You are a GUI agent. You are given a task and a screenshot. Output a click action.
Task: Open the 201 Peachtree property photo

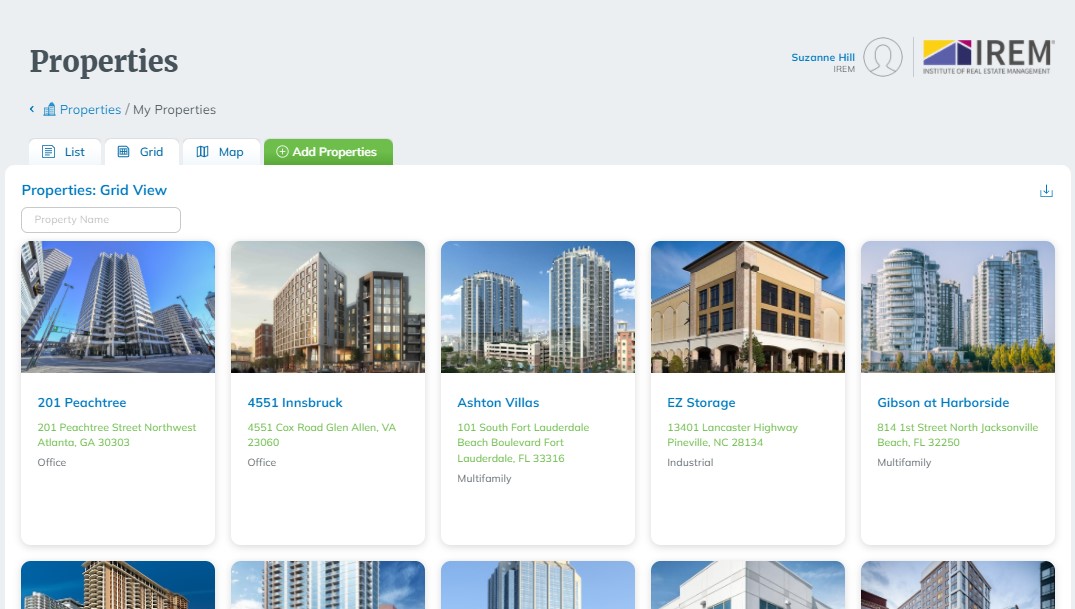click(x=118, y=307)
